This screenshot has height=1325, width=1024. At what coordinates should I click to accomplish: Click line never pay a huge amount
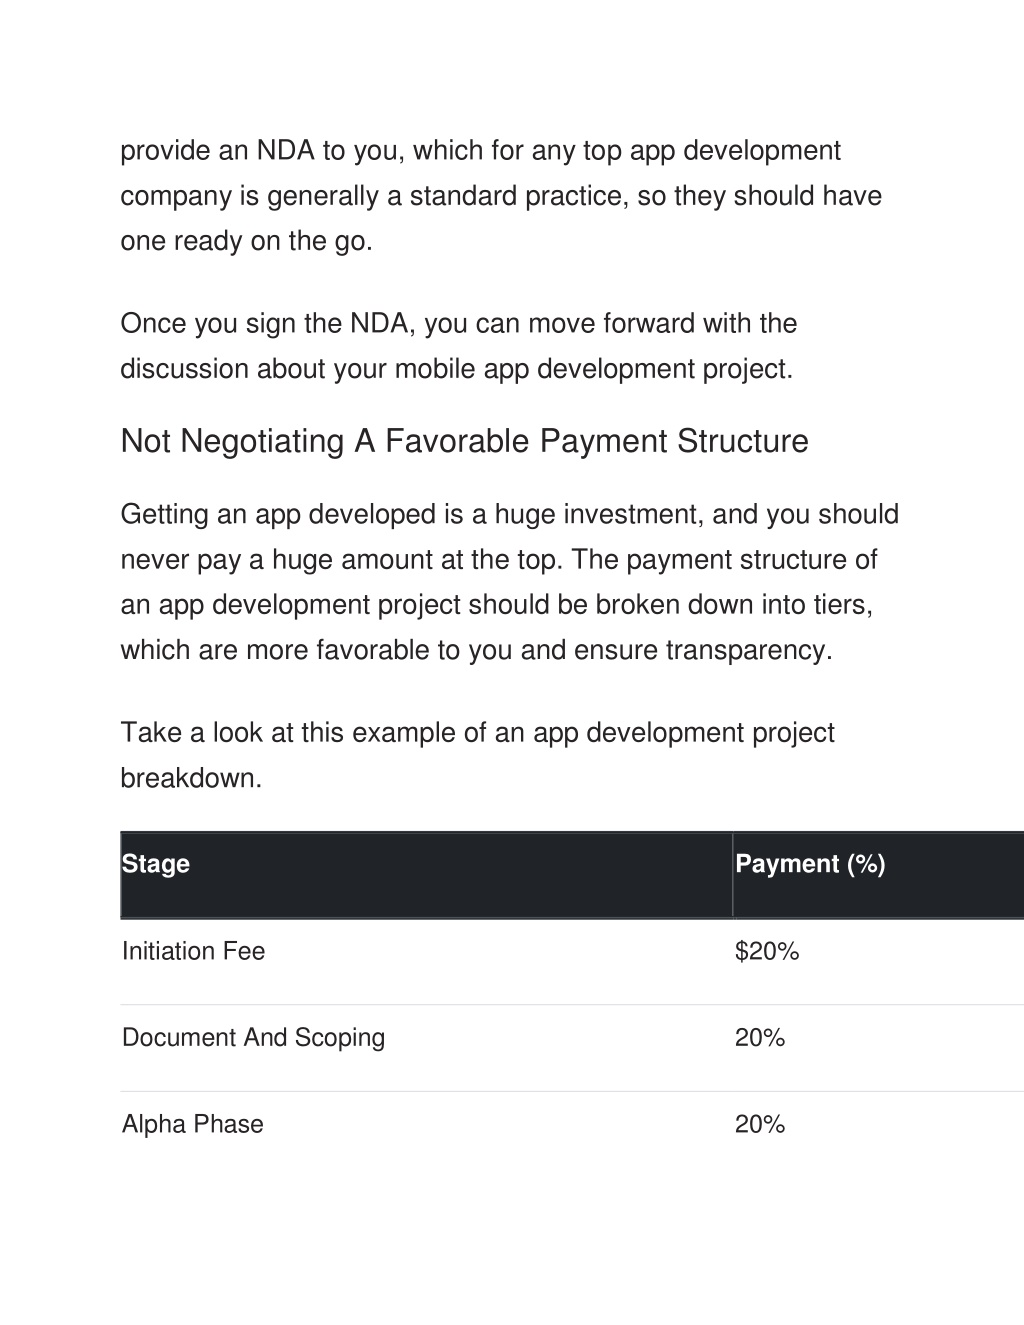[499, 560]
